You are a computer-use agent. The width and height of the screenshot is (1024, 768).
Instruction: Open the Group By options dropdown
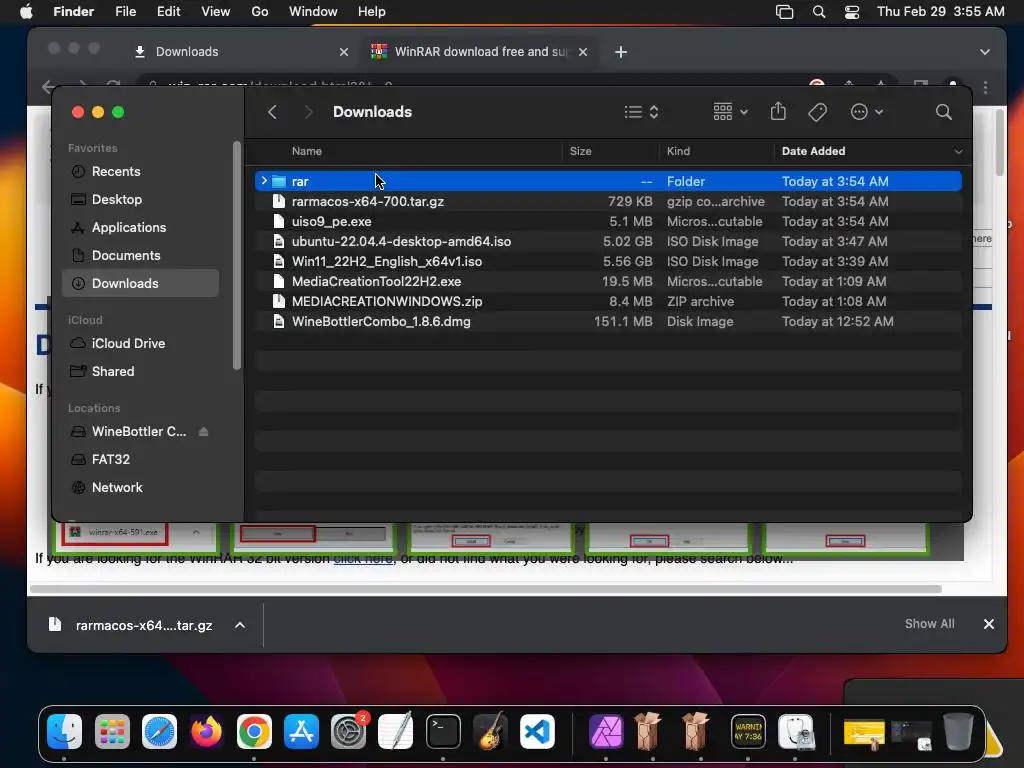[x=730, y=112]
